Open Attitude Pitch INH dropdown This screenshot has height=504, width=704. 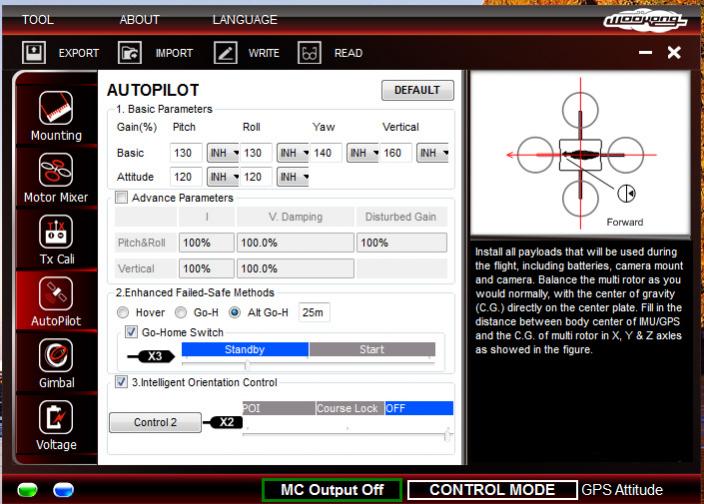coord(223,177)
